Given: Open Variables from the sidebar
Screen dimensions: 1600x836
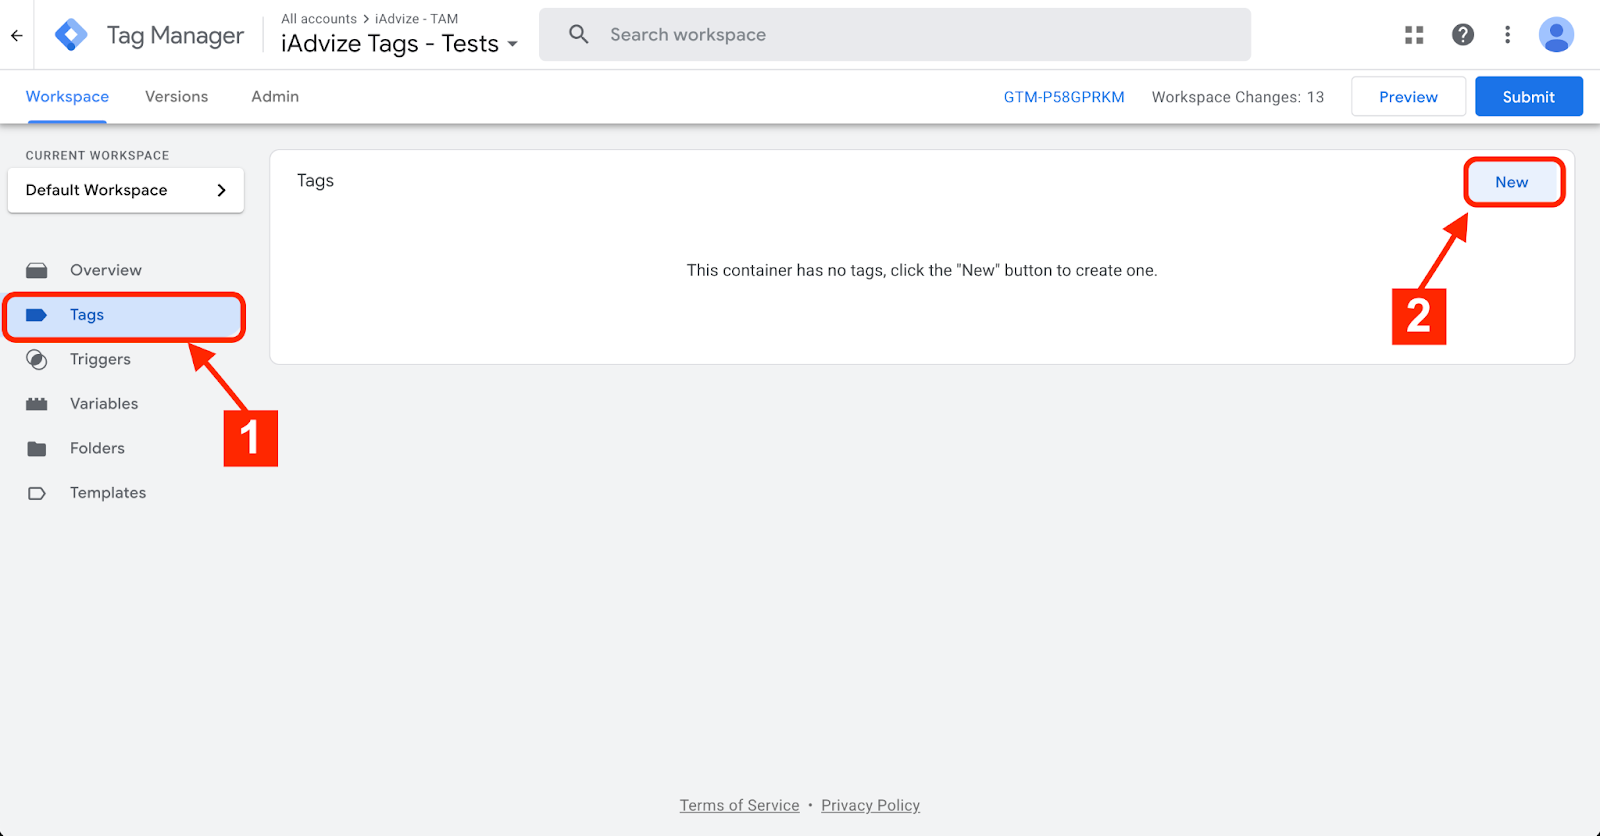Looking at the screenshot, I should [x=103, y=404].
